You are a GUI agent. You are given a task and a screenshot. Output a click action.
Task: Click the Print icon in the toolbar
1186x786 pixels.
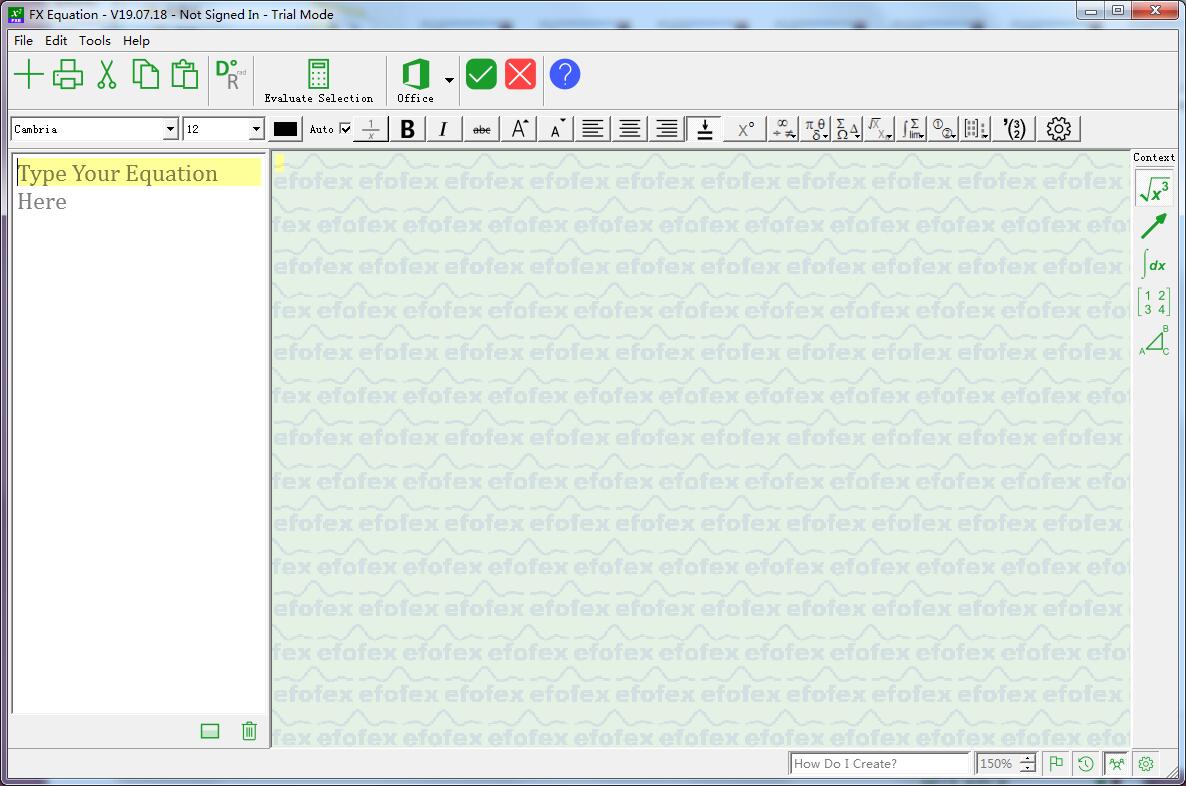(x=68, y=74)
